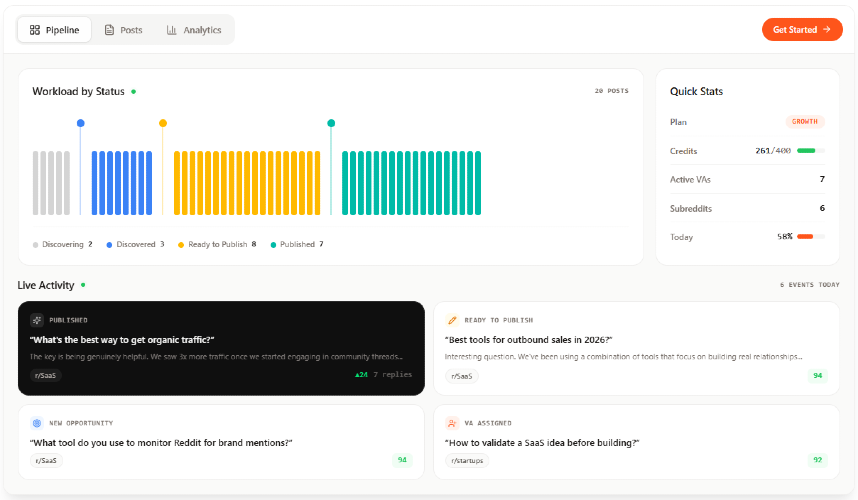This screenshot has height=500, width=858.
Task: Open the Analytics tab
Action: click(x=194, y=30)
